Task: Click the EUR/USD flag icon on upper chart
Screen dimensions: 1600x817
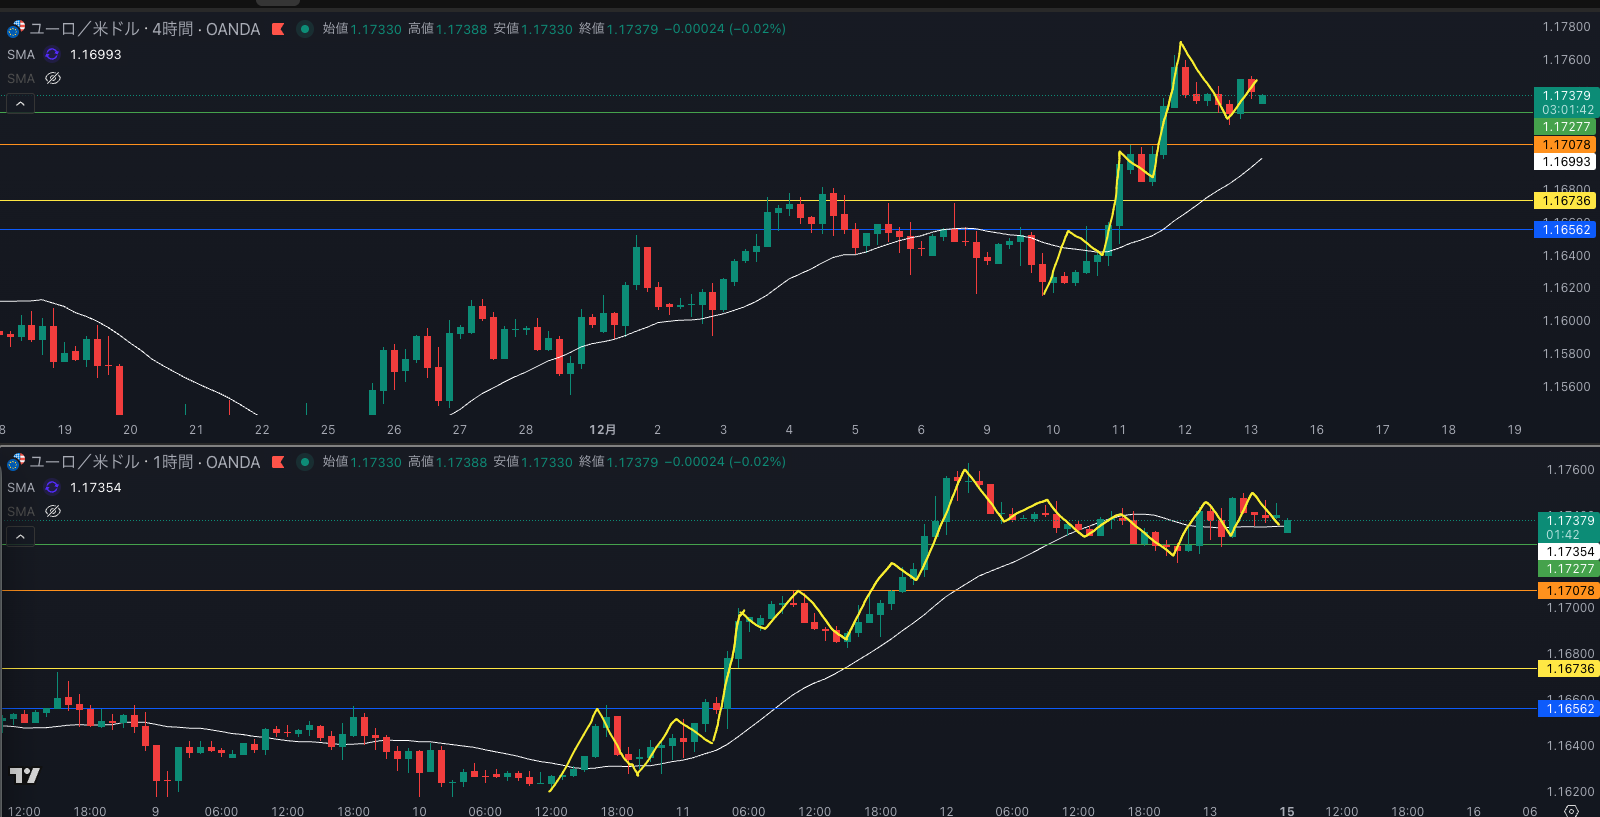Action: 16,29
